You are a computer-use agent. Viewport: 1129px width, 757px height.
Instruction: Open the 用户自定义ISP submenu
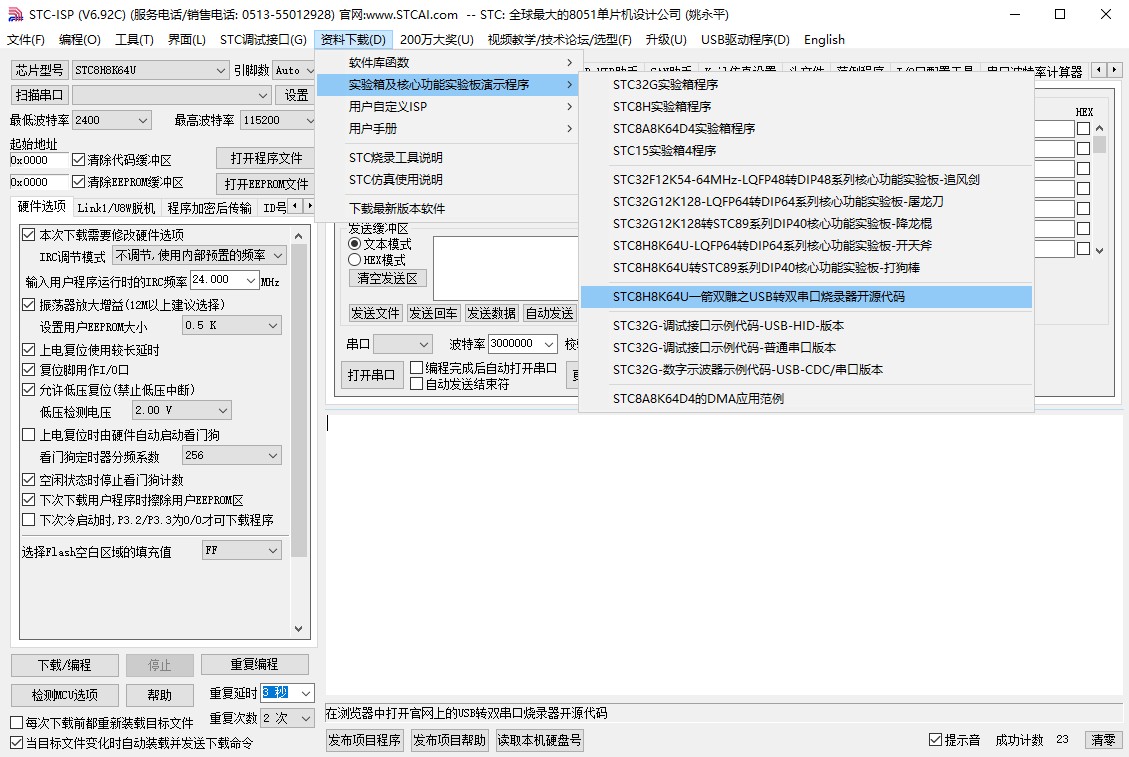coord(446,107)
